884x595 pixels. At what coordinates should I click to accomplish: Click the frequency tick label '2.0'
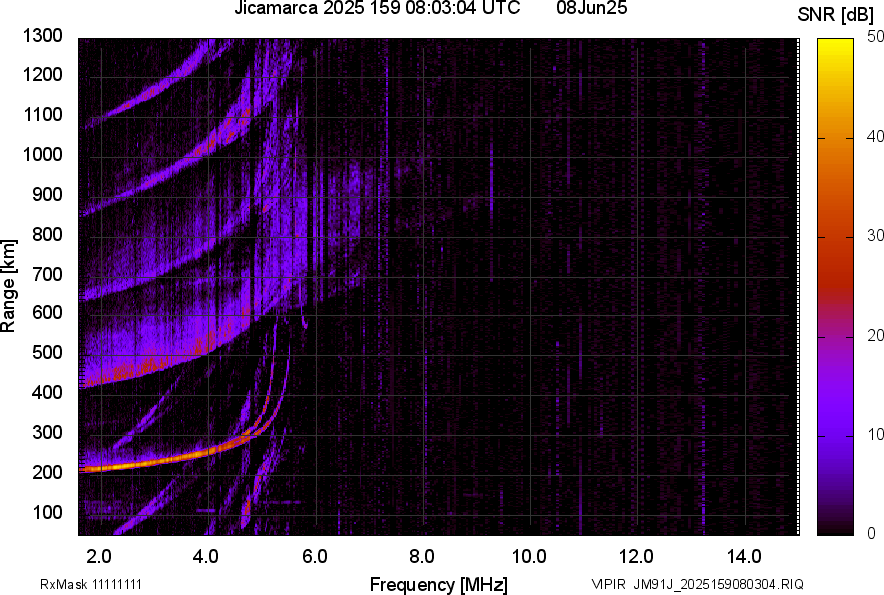(99, 557)
